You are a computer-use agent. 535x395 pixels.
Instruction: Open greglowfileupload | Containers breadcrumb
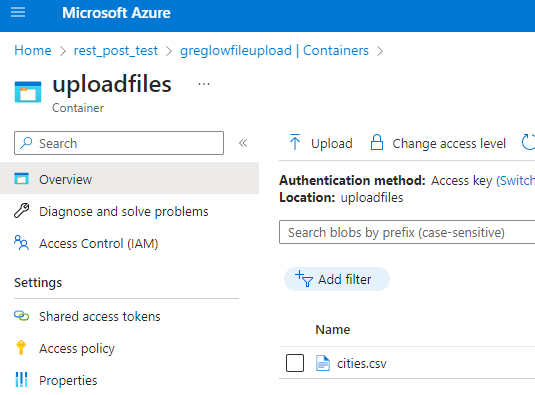point(274,50)
